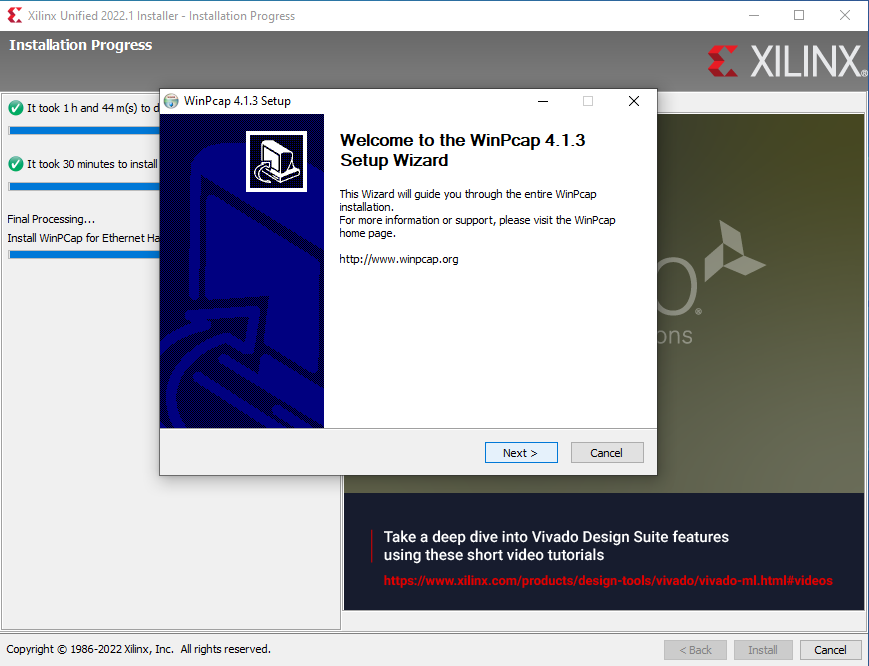This screenshot has width=869, height=666.
Task: Cancel the Xilinx installer at bottom right
Action: (830, 649)
